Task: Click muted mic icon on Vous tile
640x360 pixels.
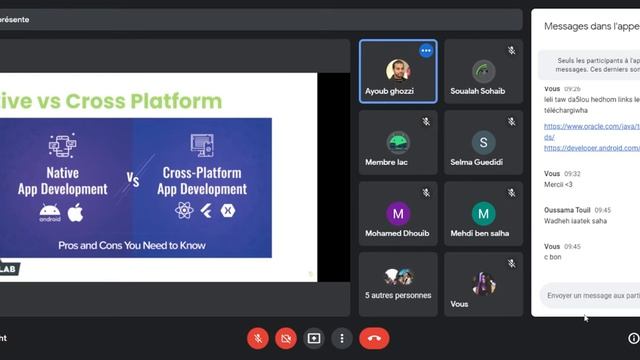Action: coord(511,264)
